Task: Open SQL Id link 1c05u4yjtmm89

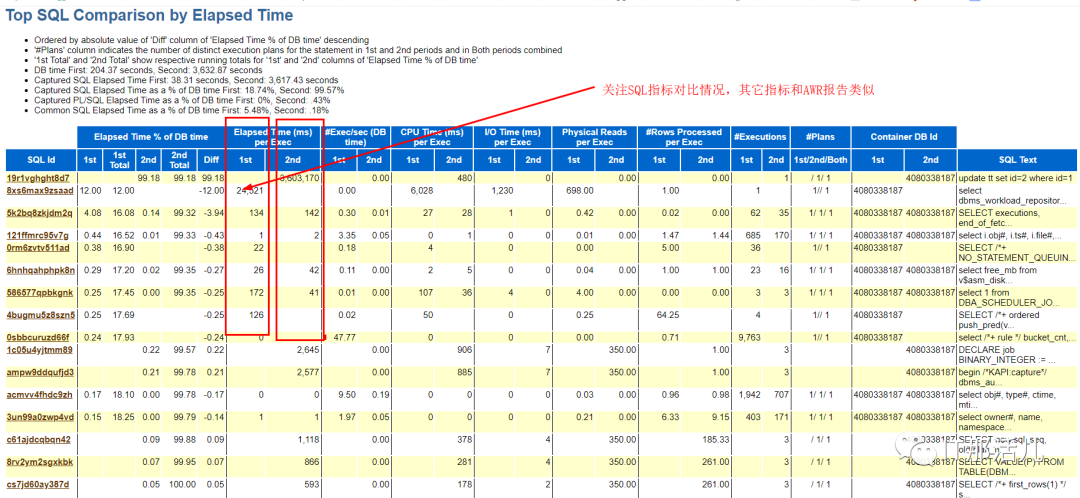Action: pos(39,349)
